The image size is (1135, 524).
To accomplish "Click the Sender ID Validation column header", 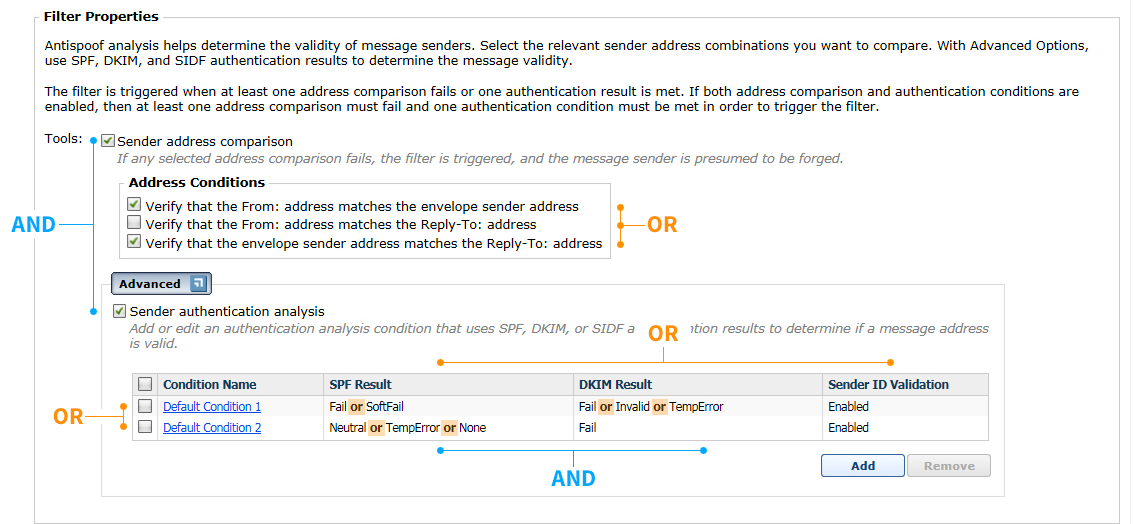I will pos(888,385).
